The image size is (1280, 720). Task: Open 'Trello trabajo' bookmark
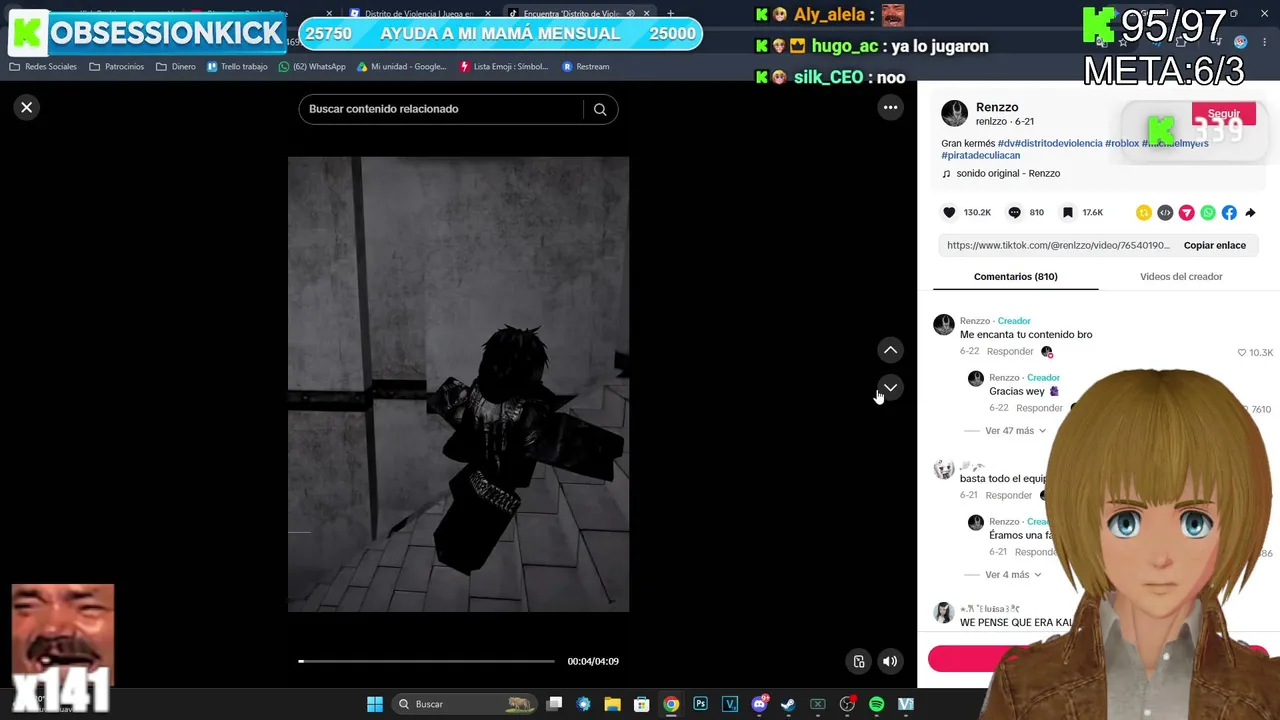point(237,67)
